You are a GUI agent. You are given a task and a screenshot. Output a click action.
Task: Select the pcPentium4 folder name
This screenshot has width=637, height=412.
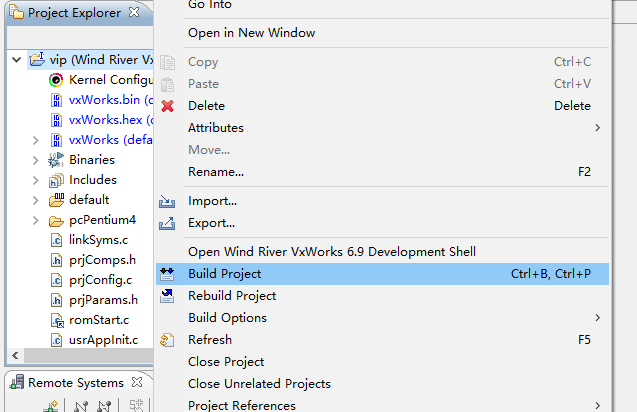point(102,220)
